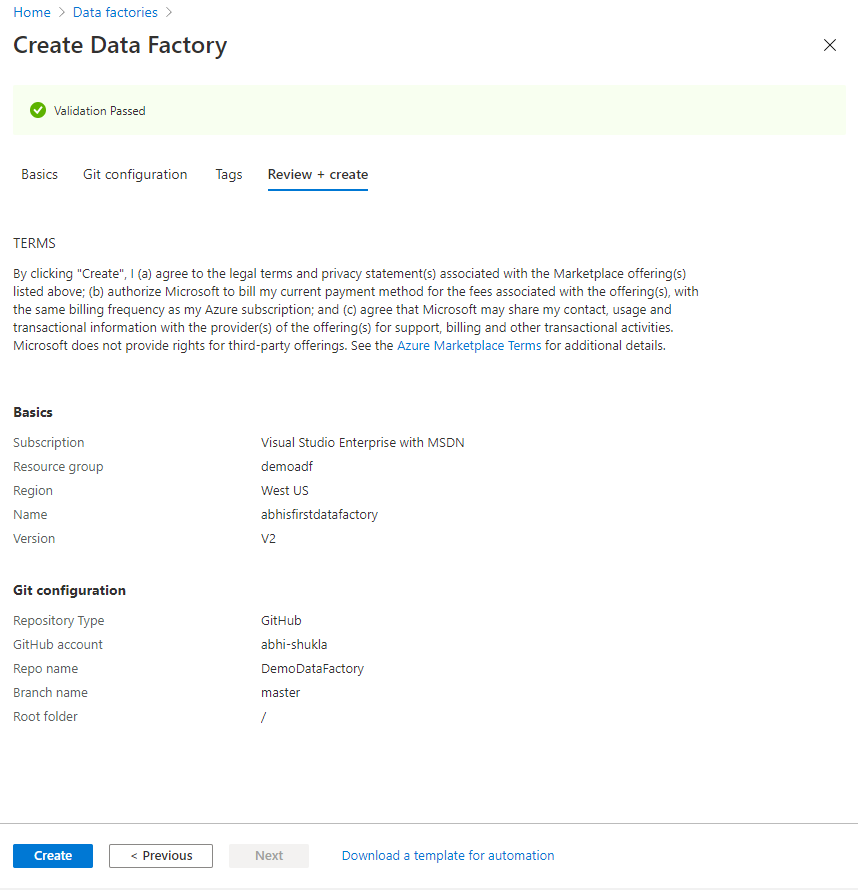Click the greyed-out Next button
Viewport: 858px width, 890px height.
coord(269,856)
